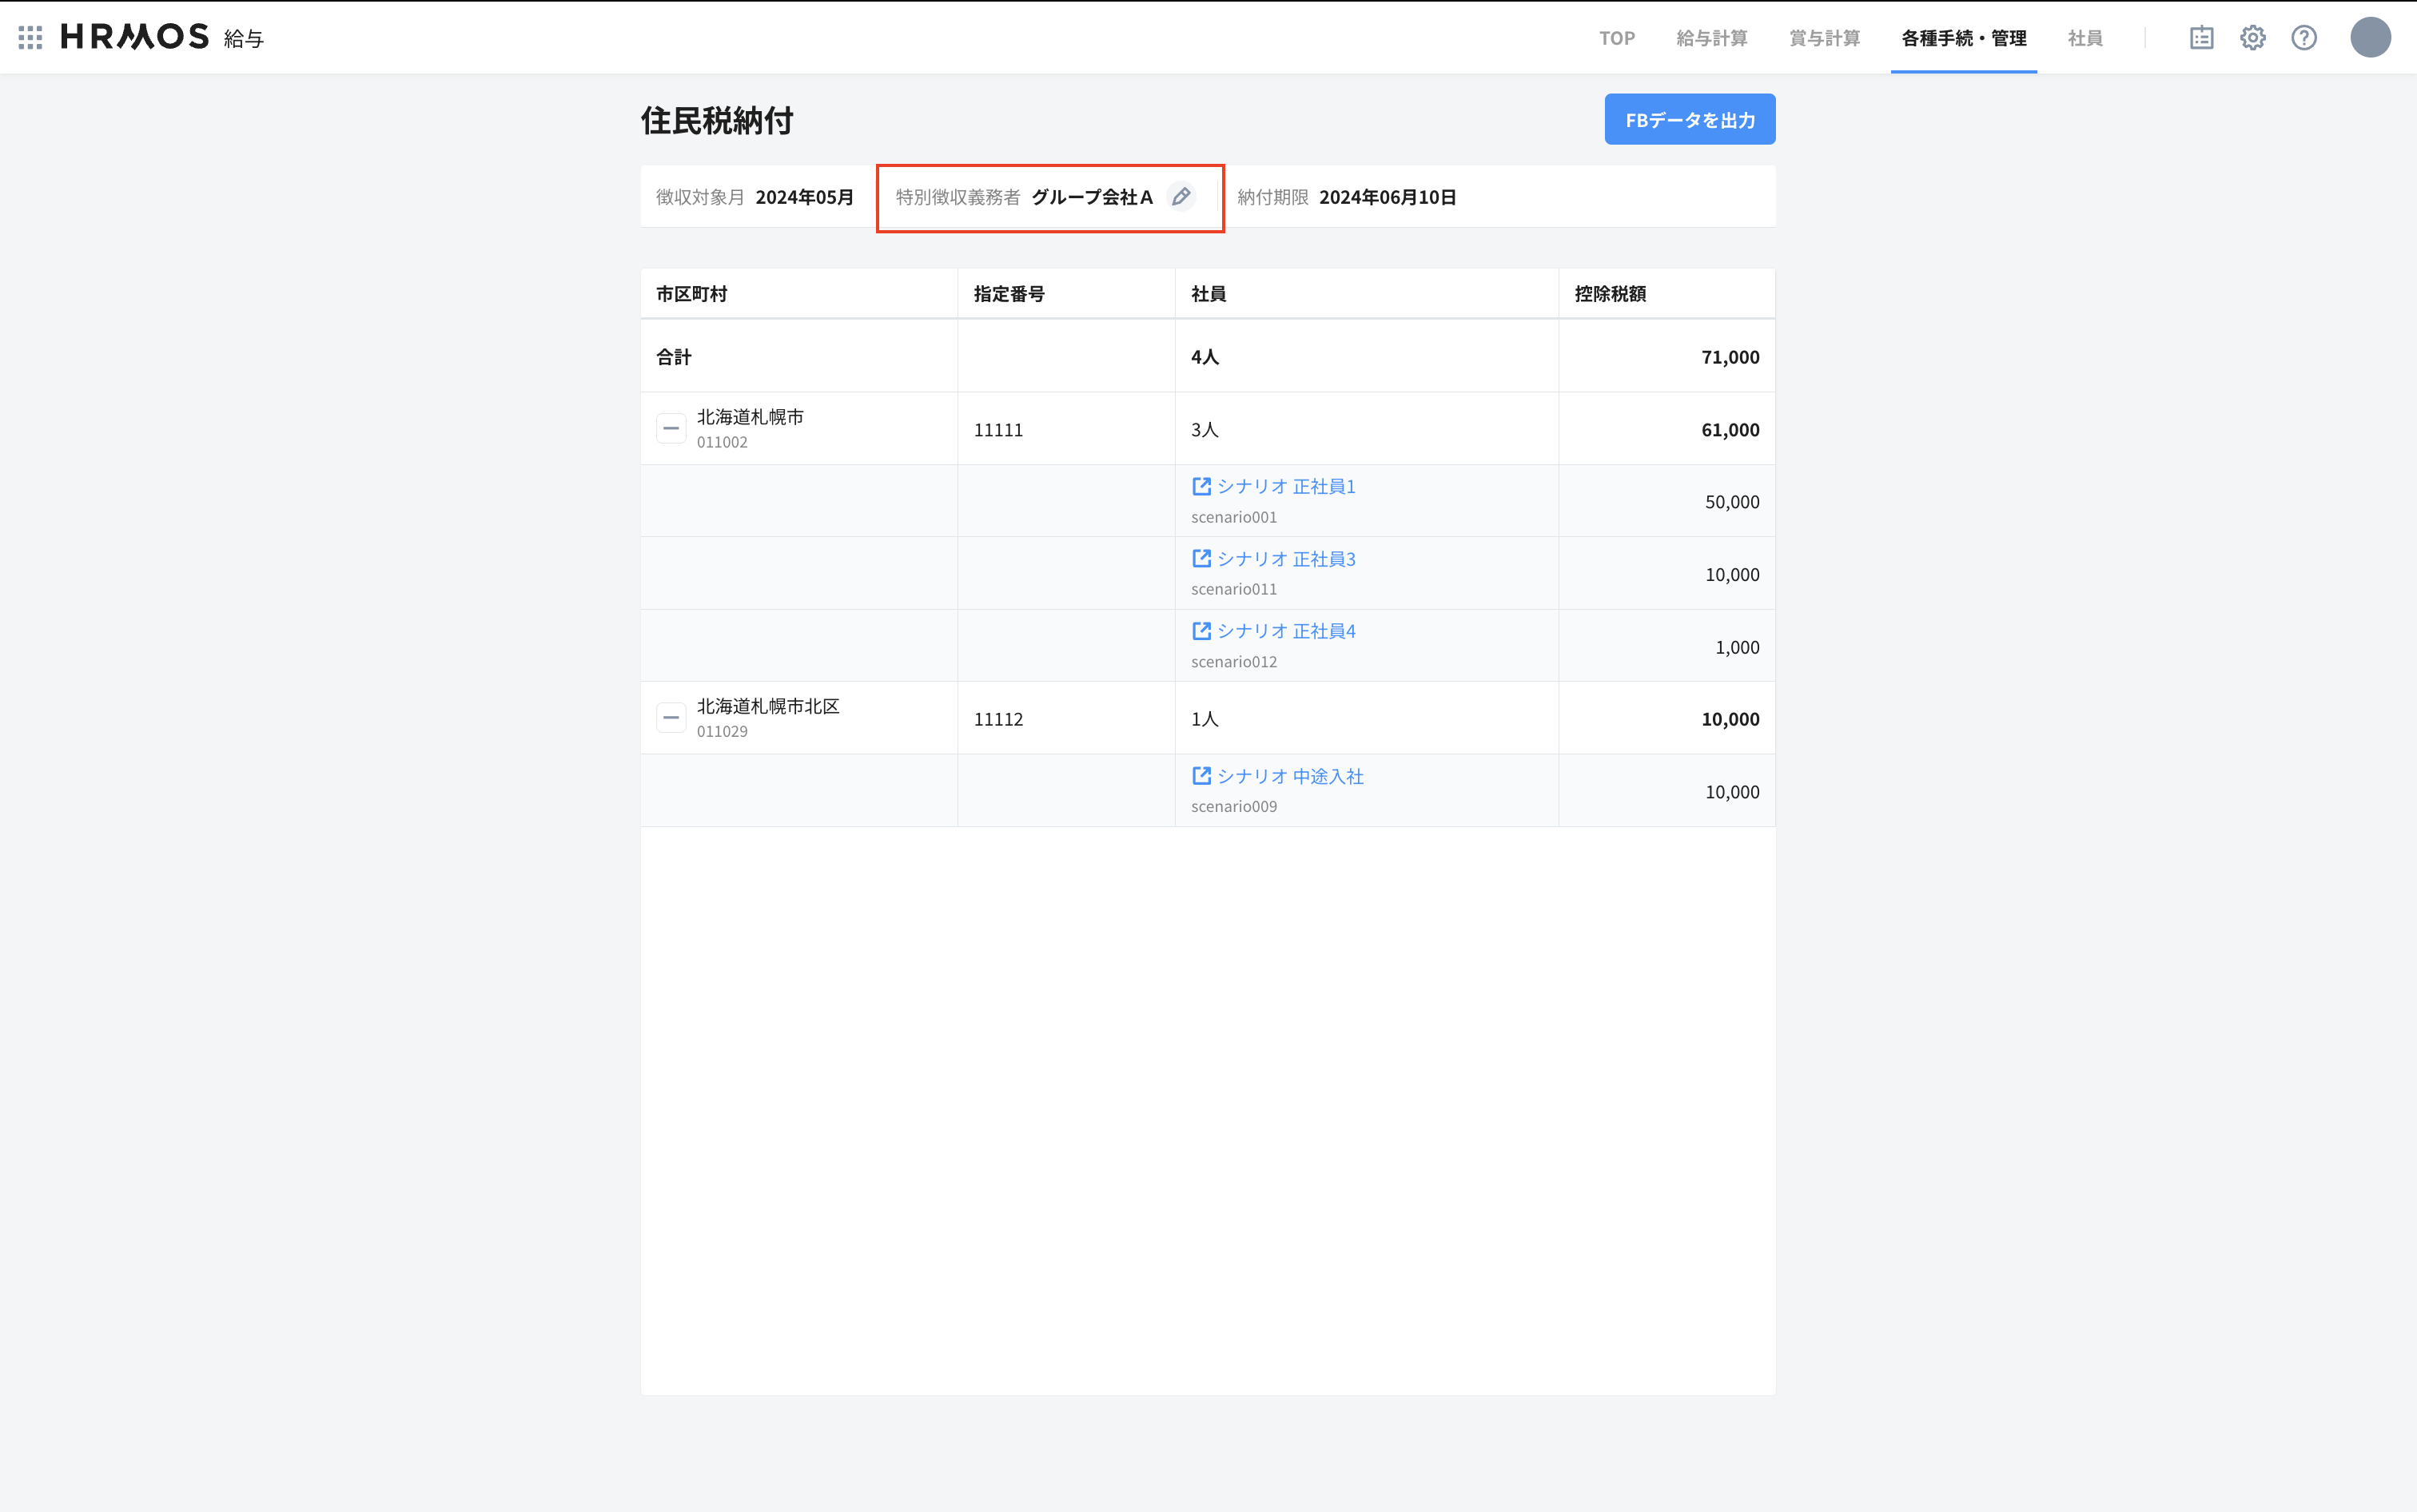Collapse the 北海道札幌市北区 row
Image resolution: width=2417 pixels, height=1512 pixels.
point(671,718)
